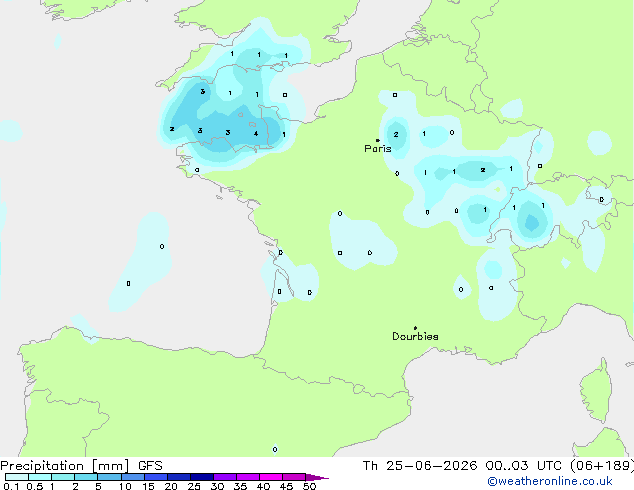Click the '50' legend scale label
Screen dimensions: 634x490
(x=309, y=486)
